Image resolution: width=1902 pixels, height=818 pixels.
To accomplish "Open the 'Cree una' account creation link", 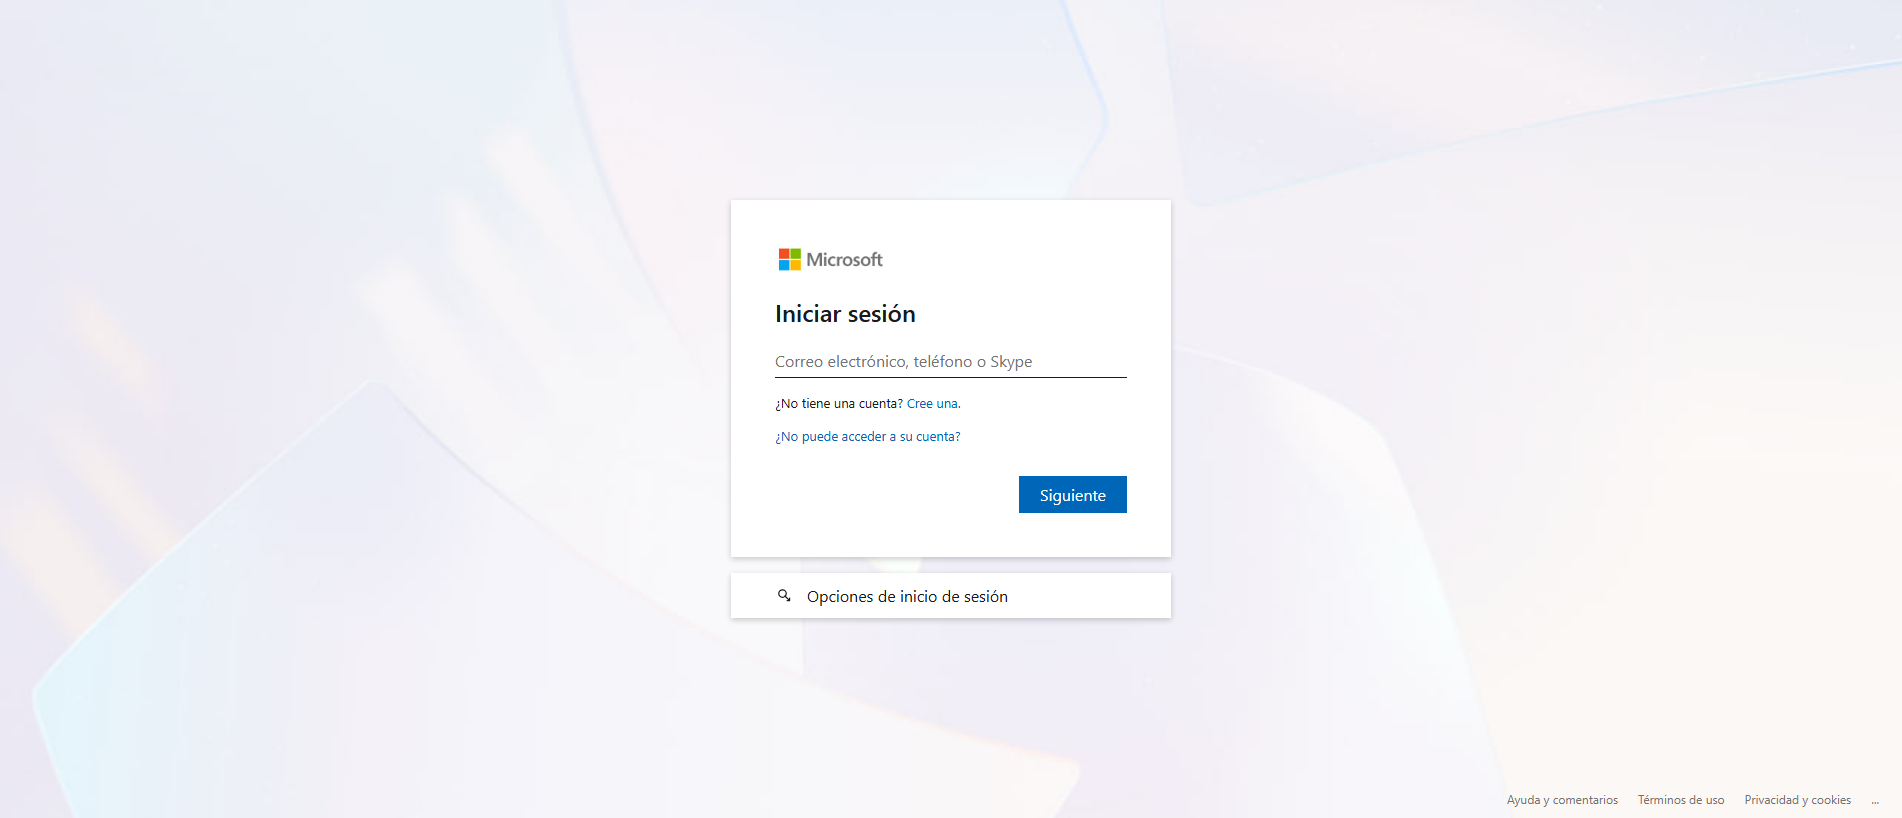I will 932,404.
